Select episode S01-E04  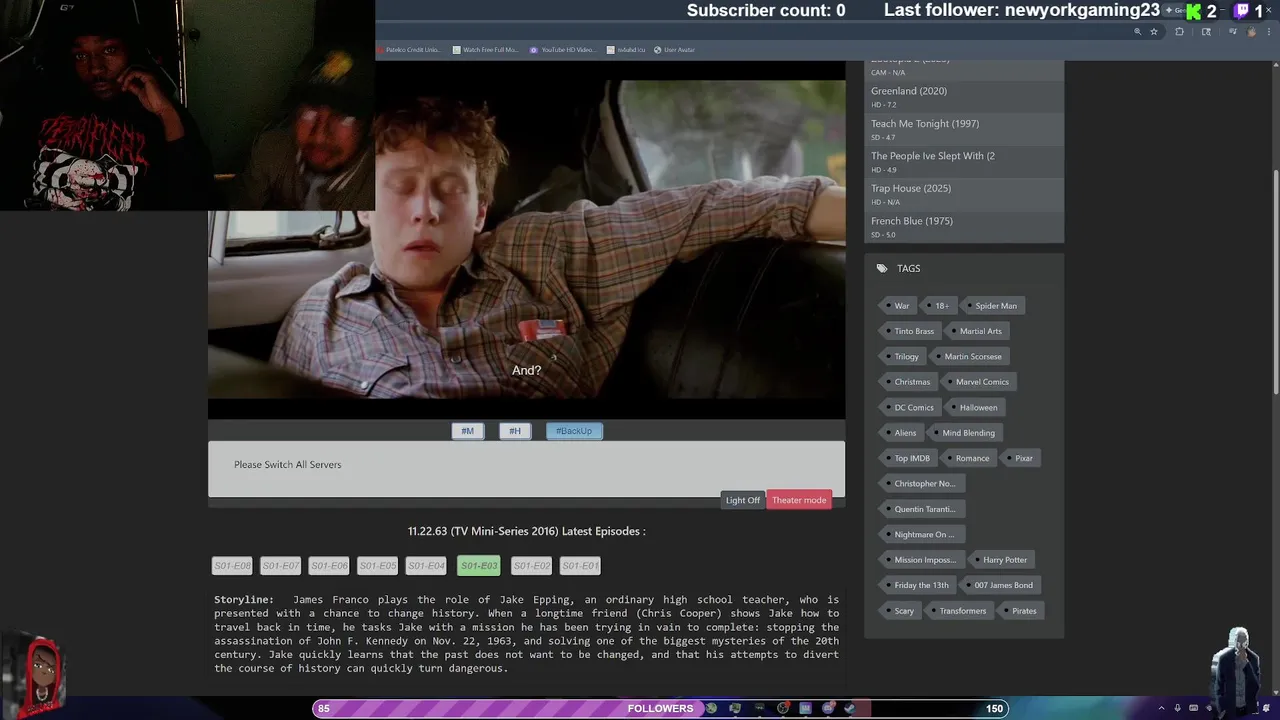(426, 566)
